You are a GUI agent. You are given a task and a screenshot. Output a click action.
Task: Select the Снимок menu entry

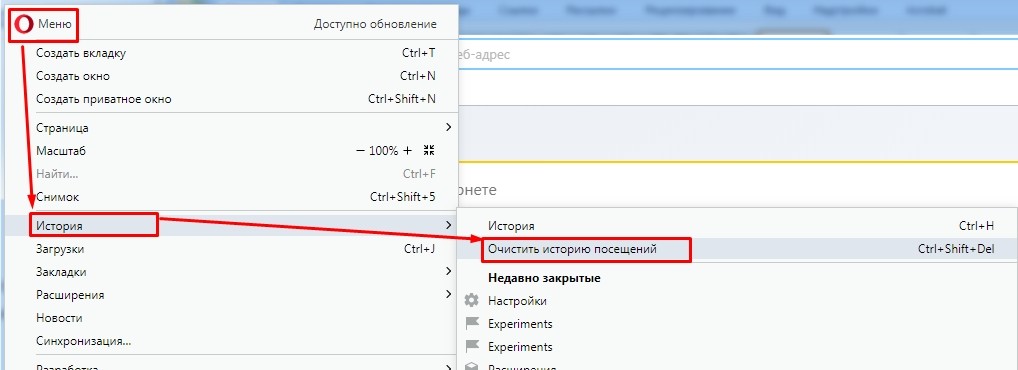click(x=232, y=197)
